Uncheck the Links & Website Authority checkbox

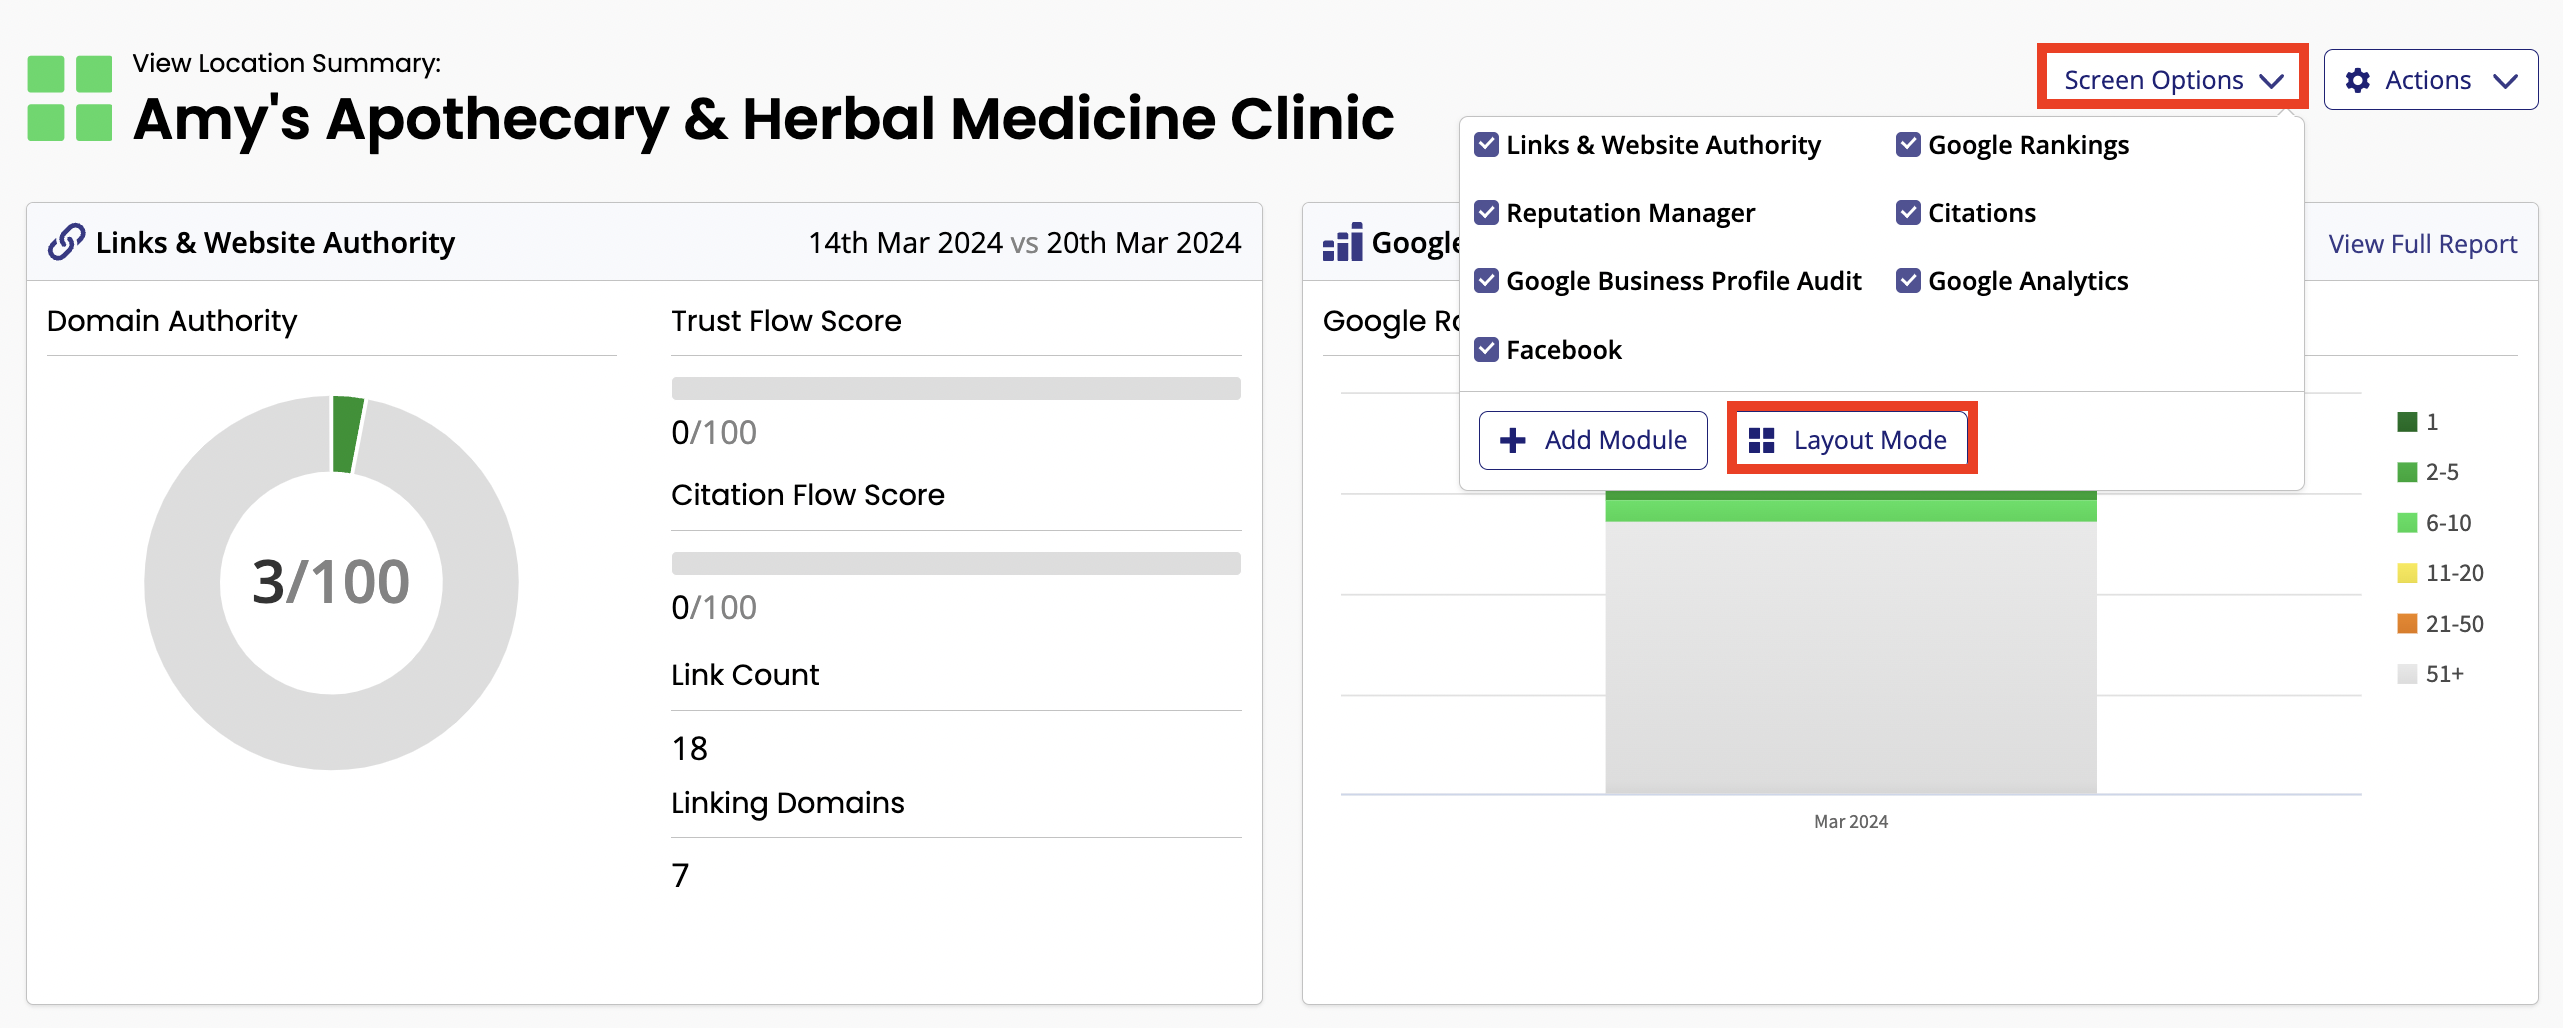[x=1487, y=145]
